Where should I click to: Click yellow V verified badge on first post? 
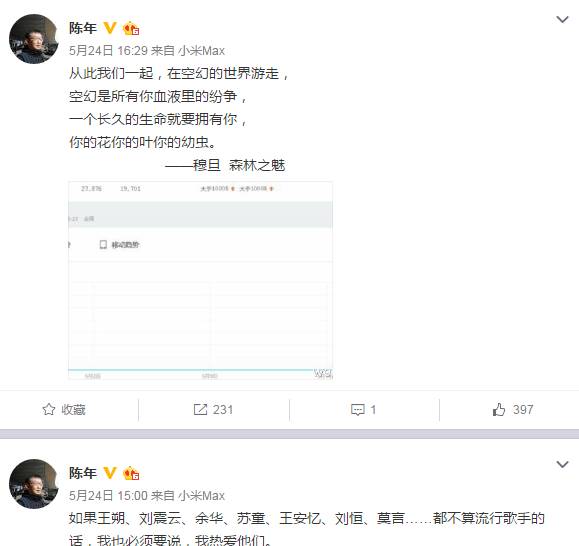[110, 28]
